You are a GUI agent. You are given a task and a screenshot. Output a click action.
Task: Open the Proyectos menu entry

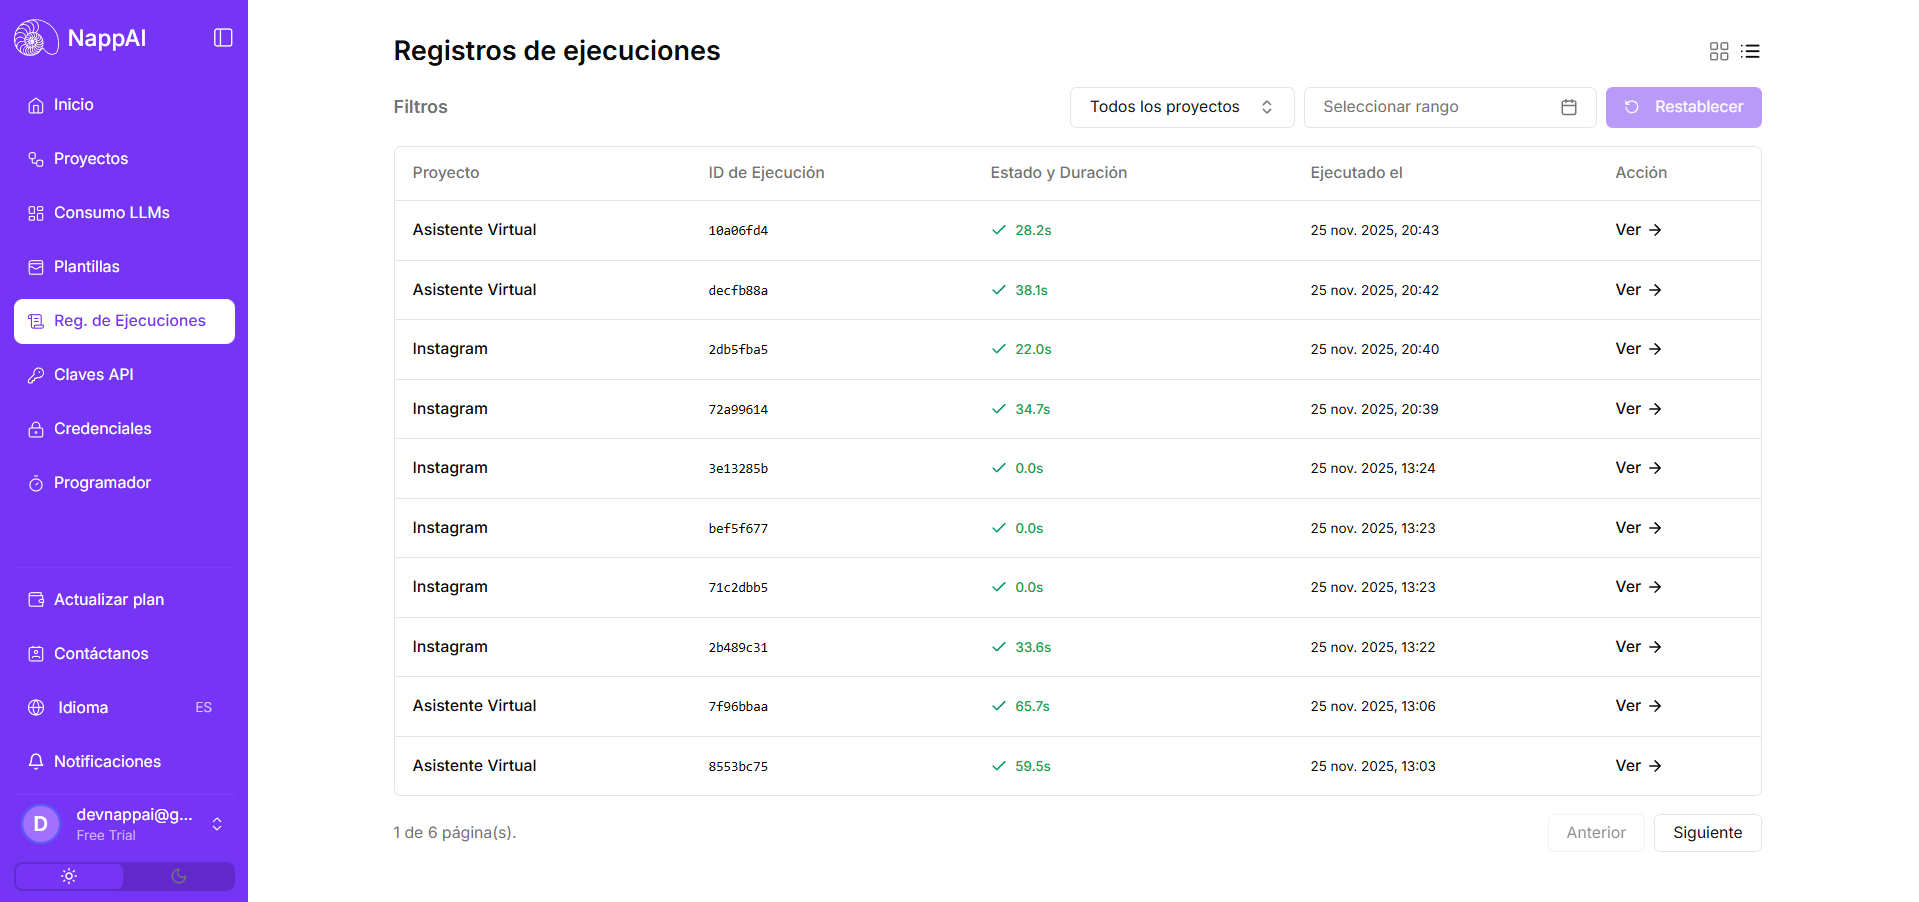pos(91,158)
